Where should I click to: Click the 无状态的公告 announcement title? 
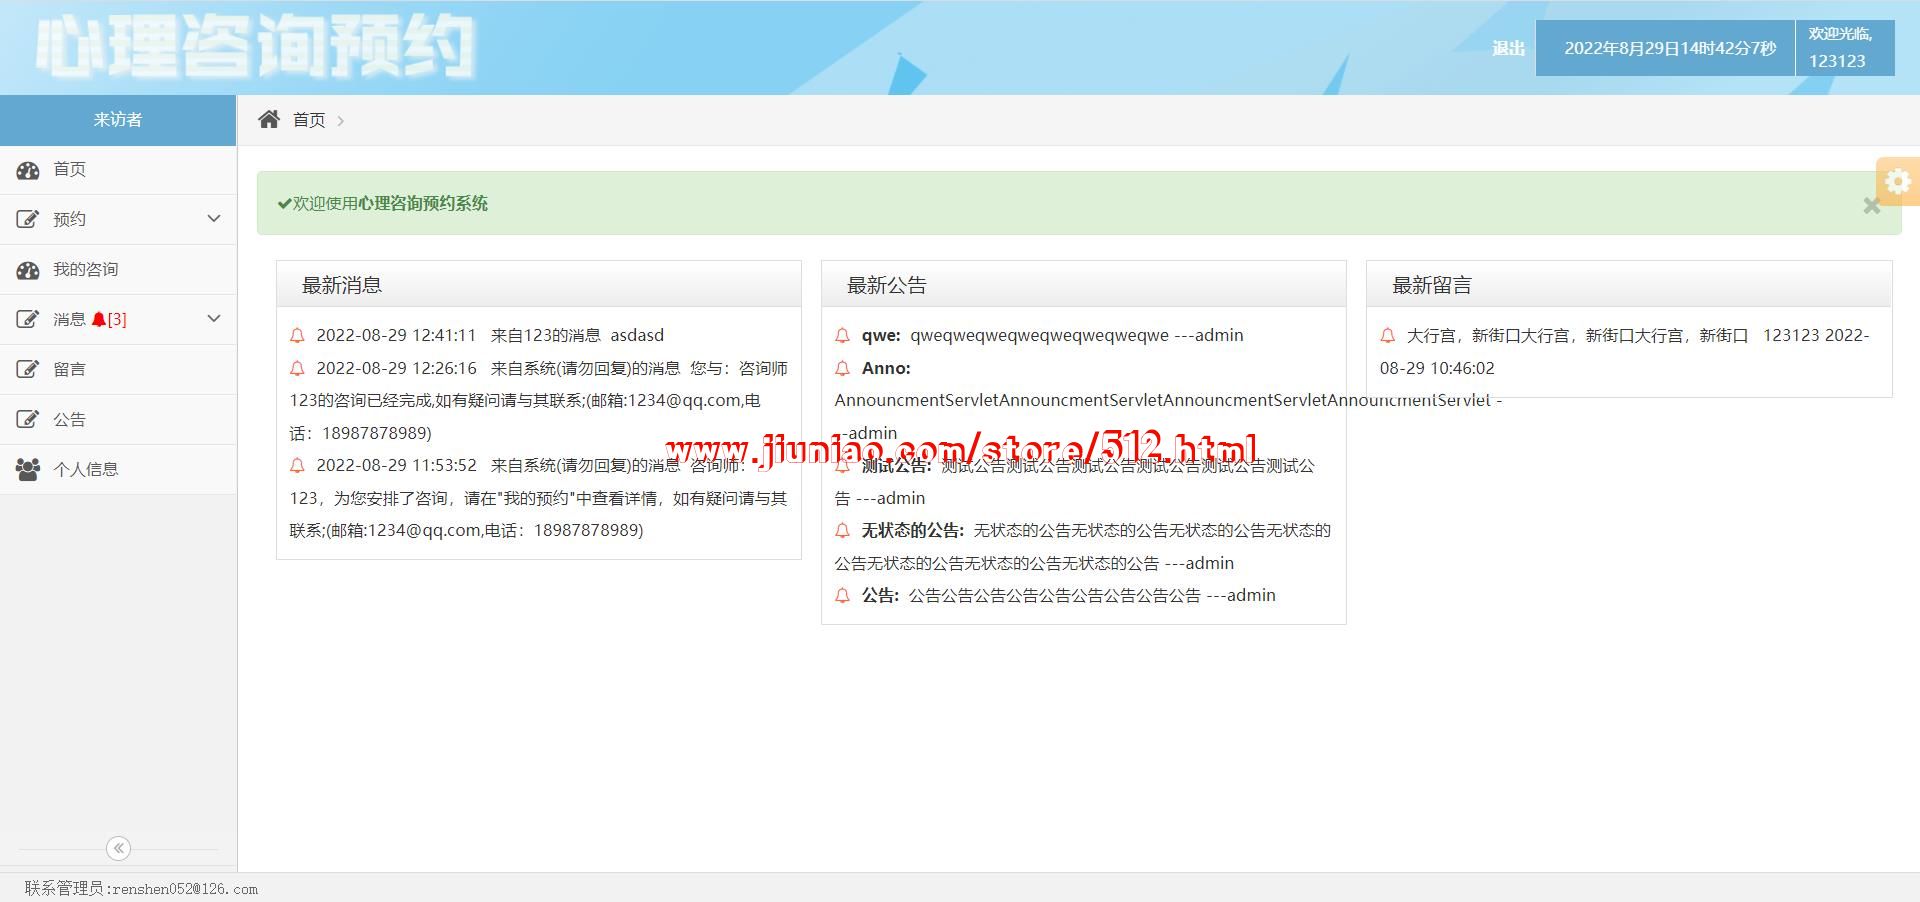coord(912,531)
